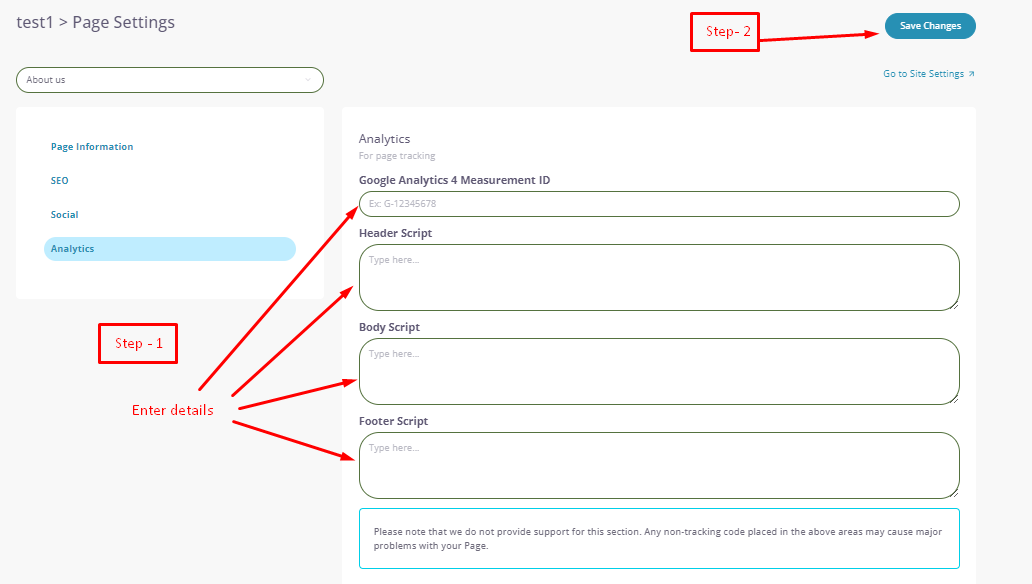The image size is (1032, 584).
Task: Open the Go to Site Settings link
Action: 921,72
